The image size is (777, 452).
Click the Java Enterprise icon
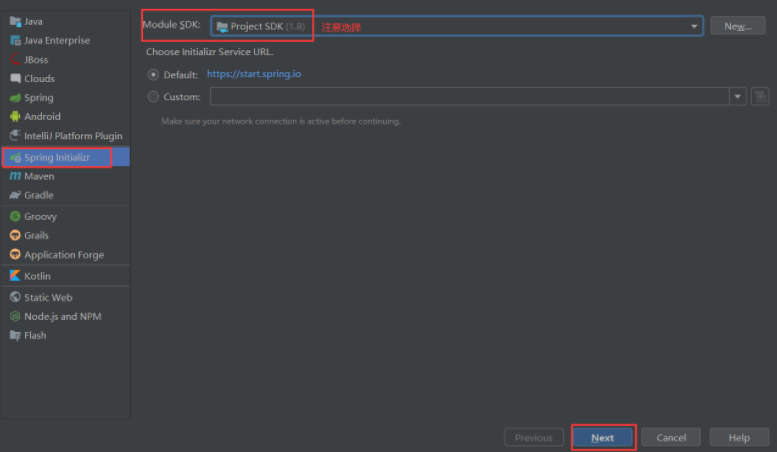click(x=15, y=41)
